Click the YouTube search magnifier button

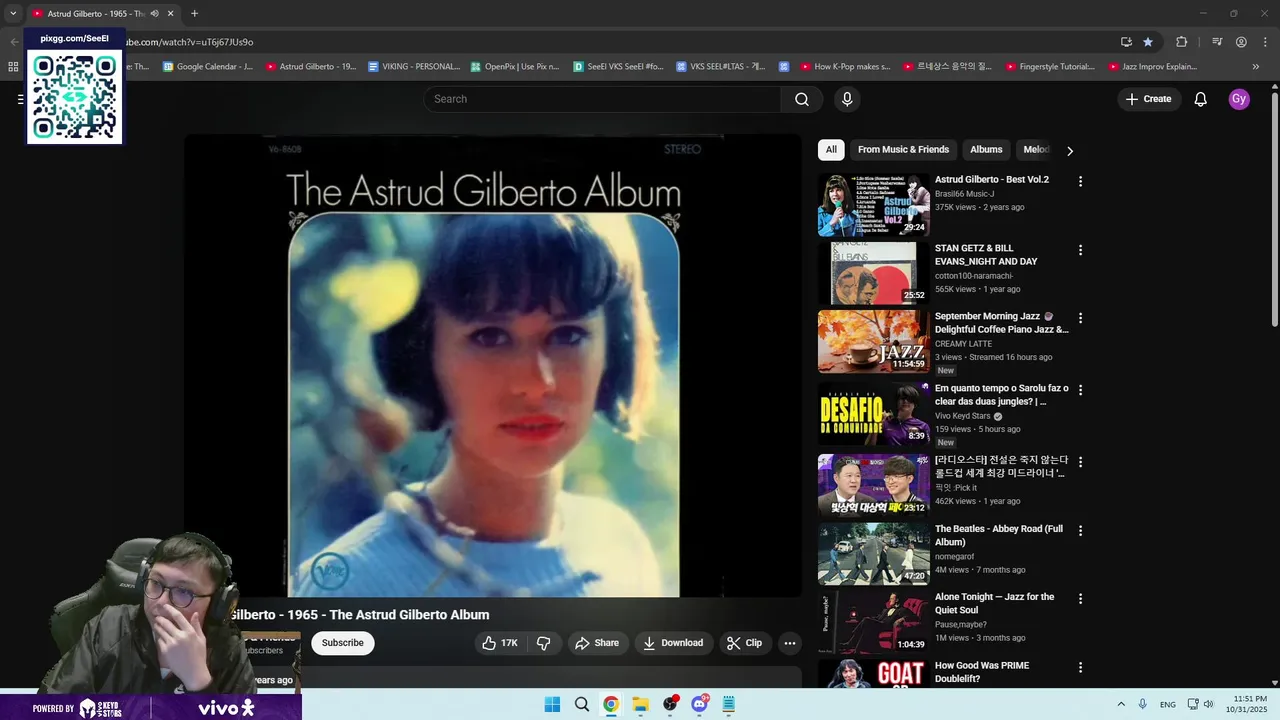point(802,99)
